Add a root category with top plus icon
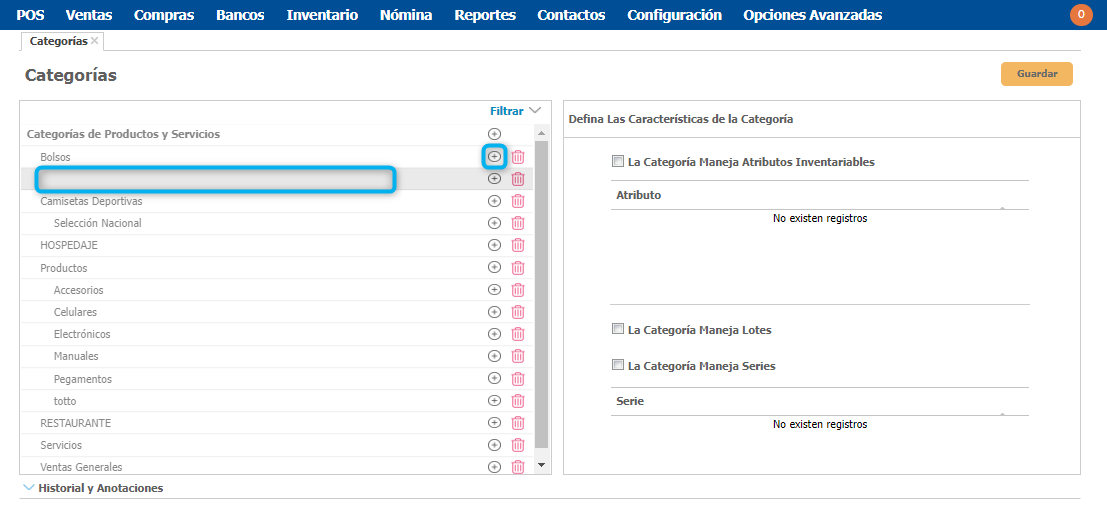The image size is (1107, 506). tap(494, 134)
